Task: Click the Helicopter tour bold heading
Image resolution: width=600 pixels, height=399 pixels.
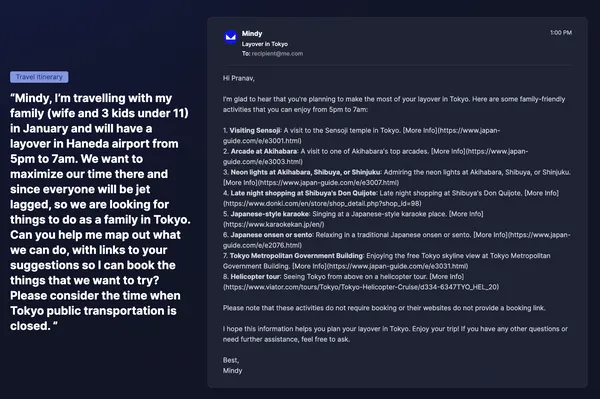Action: pos(255,277)
